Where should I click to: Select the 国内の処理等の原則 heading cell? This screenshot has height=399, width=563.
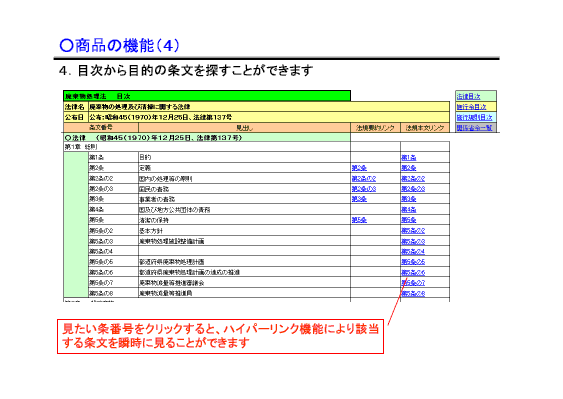click(x=244, y=178)
